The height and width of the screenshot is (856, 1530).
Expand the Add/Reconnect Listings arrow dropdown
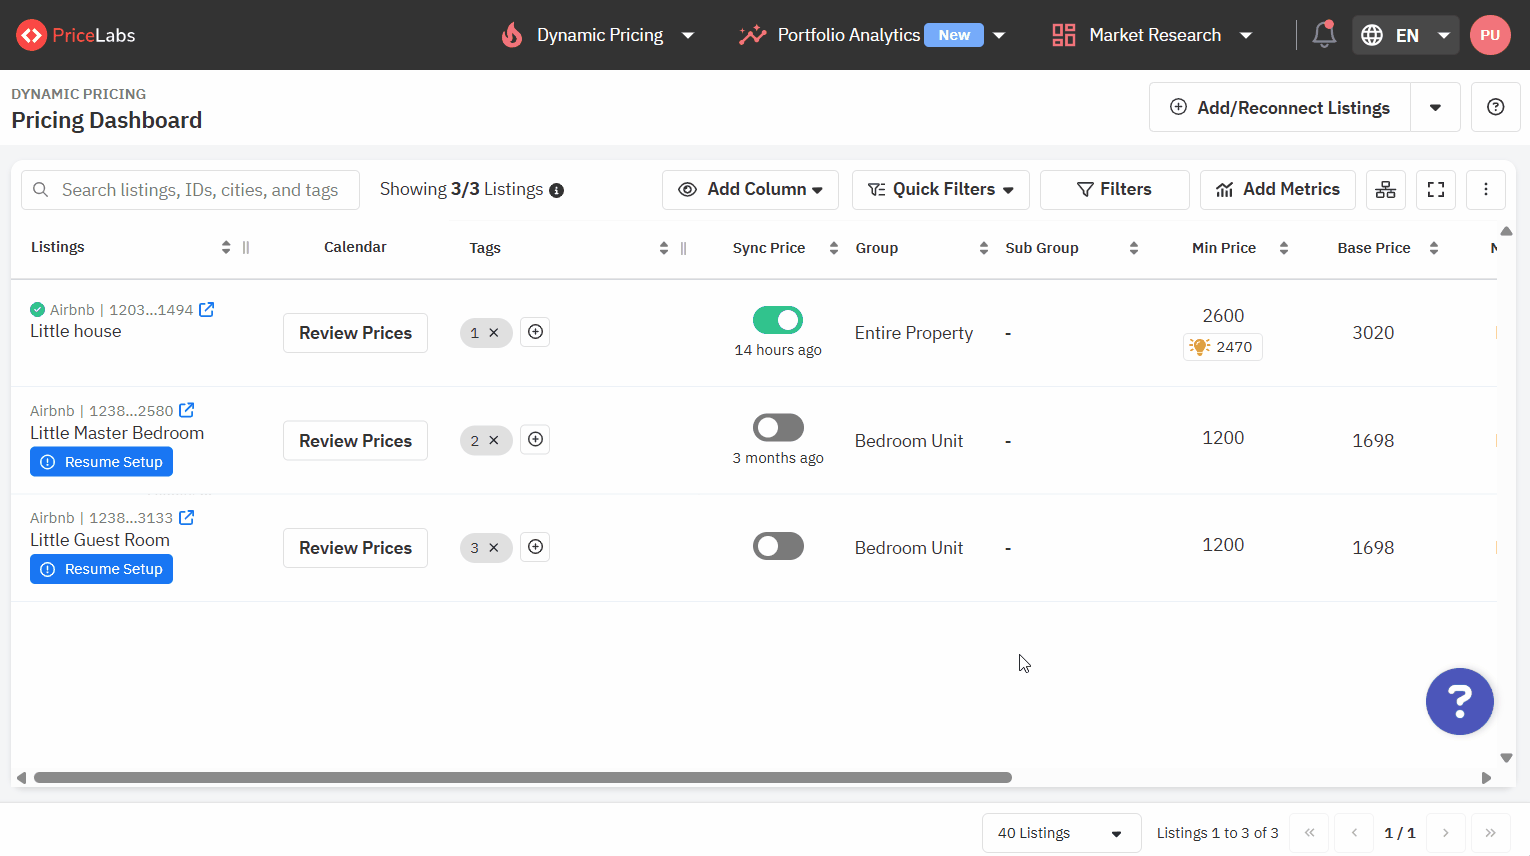click(x=1435, y=107)
